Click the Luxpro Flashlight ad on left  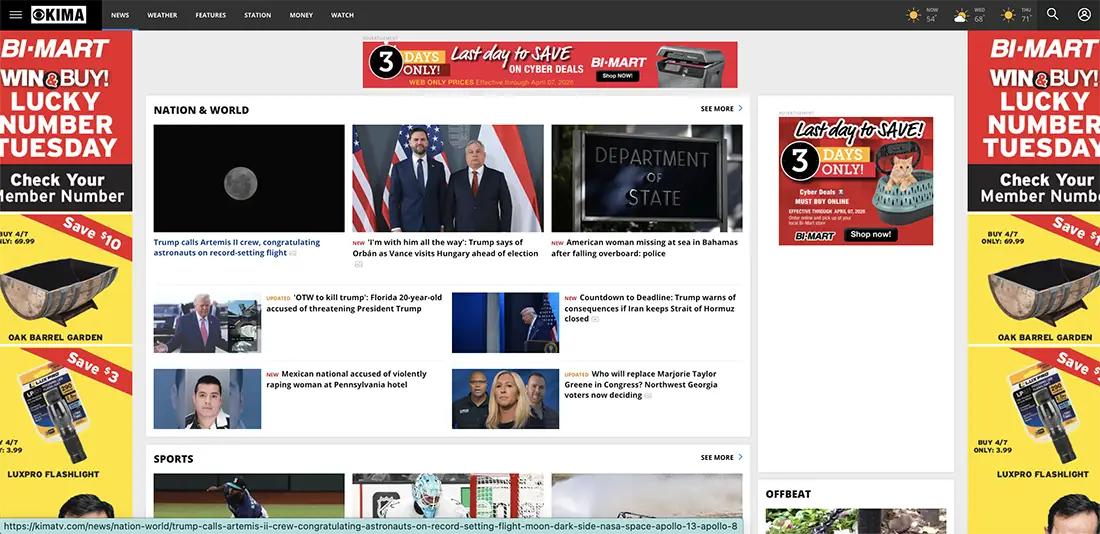(66, 414)
